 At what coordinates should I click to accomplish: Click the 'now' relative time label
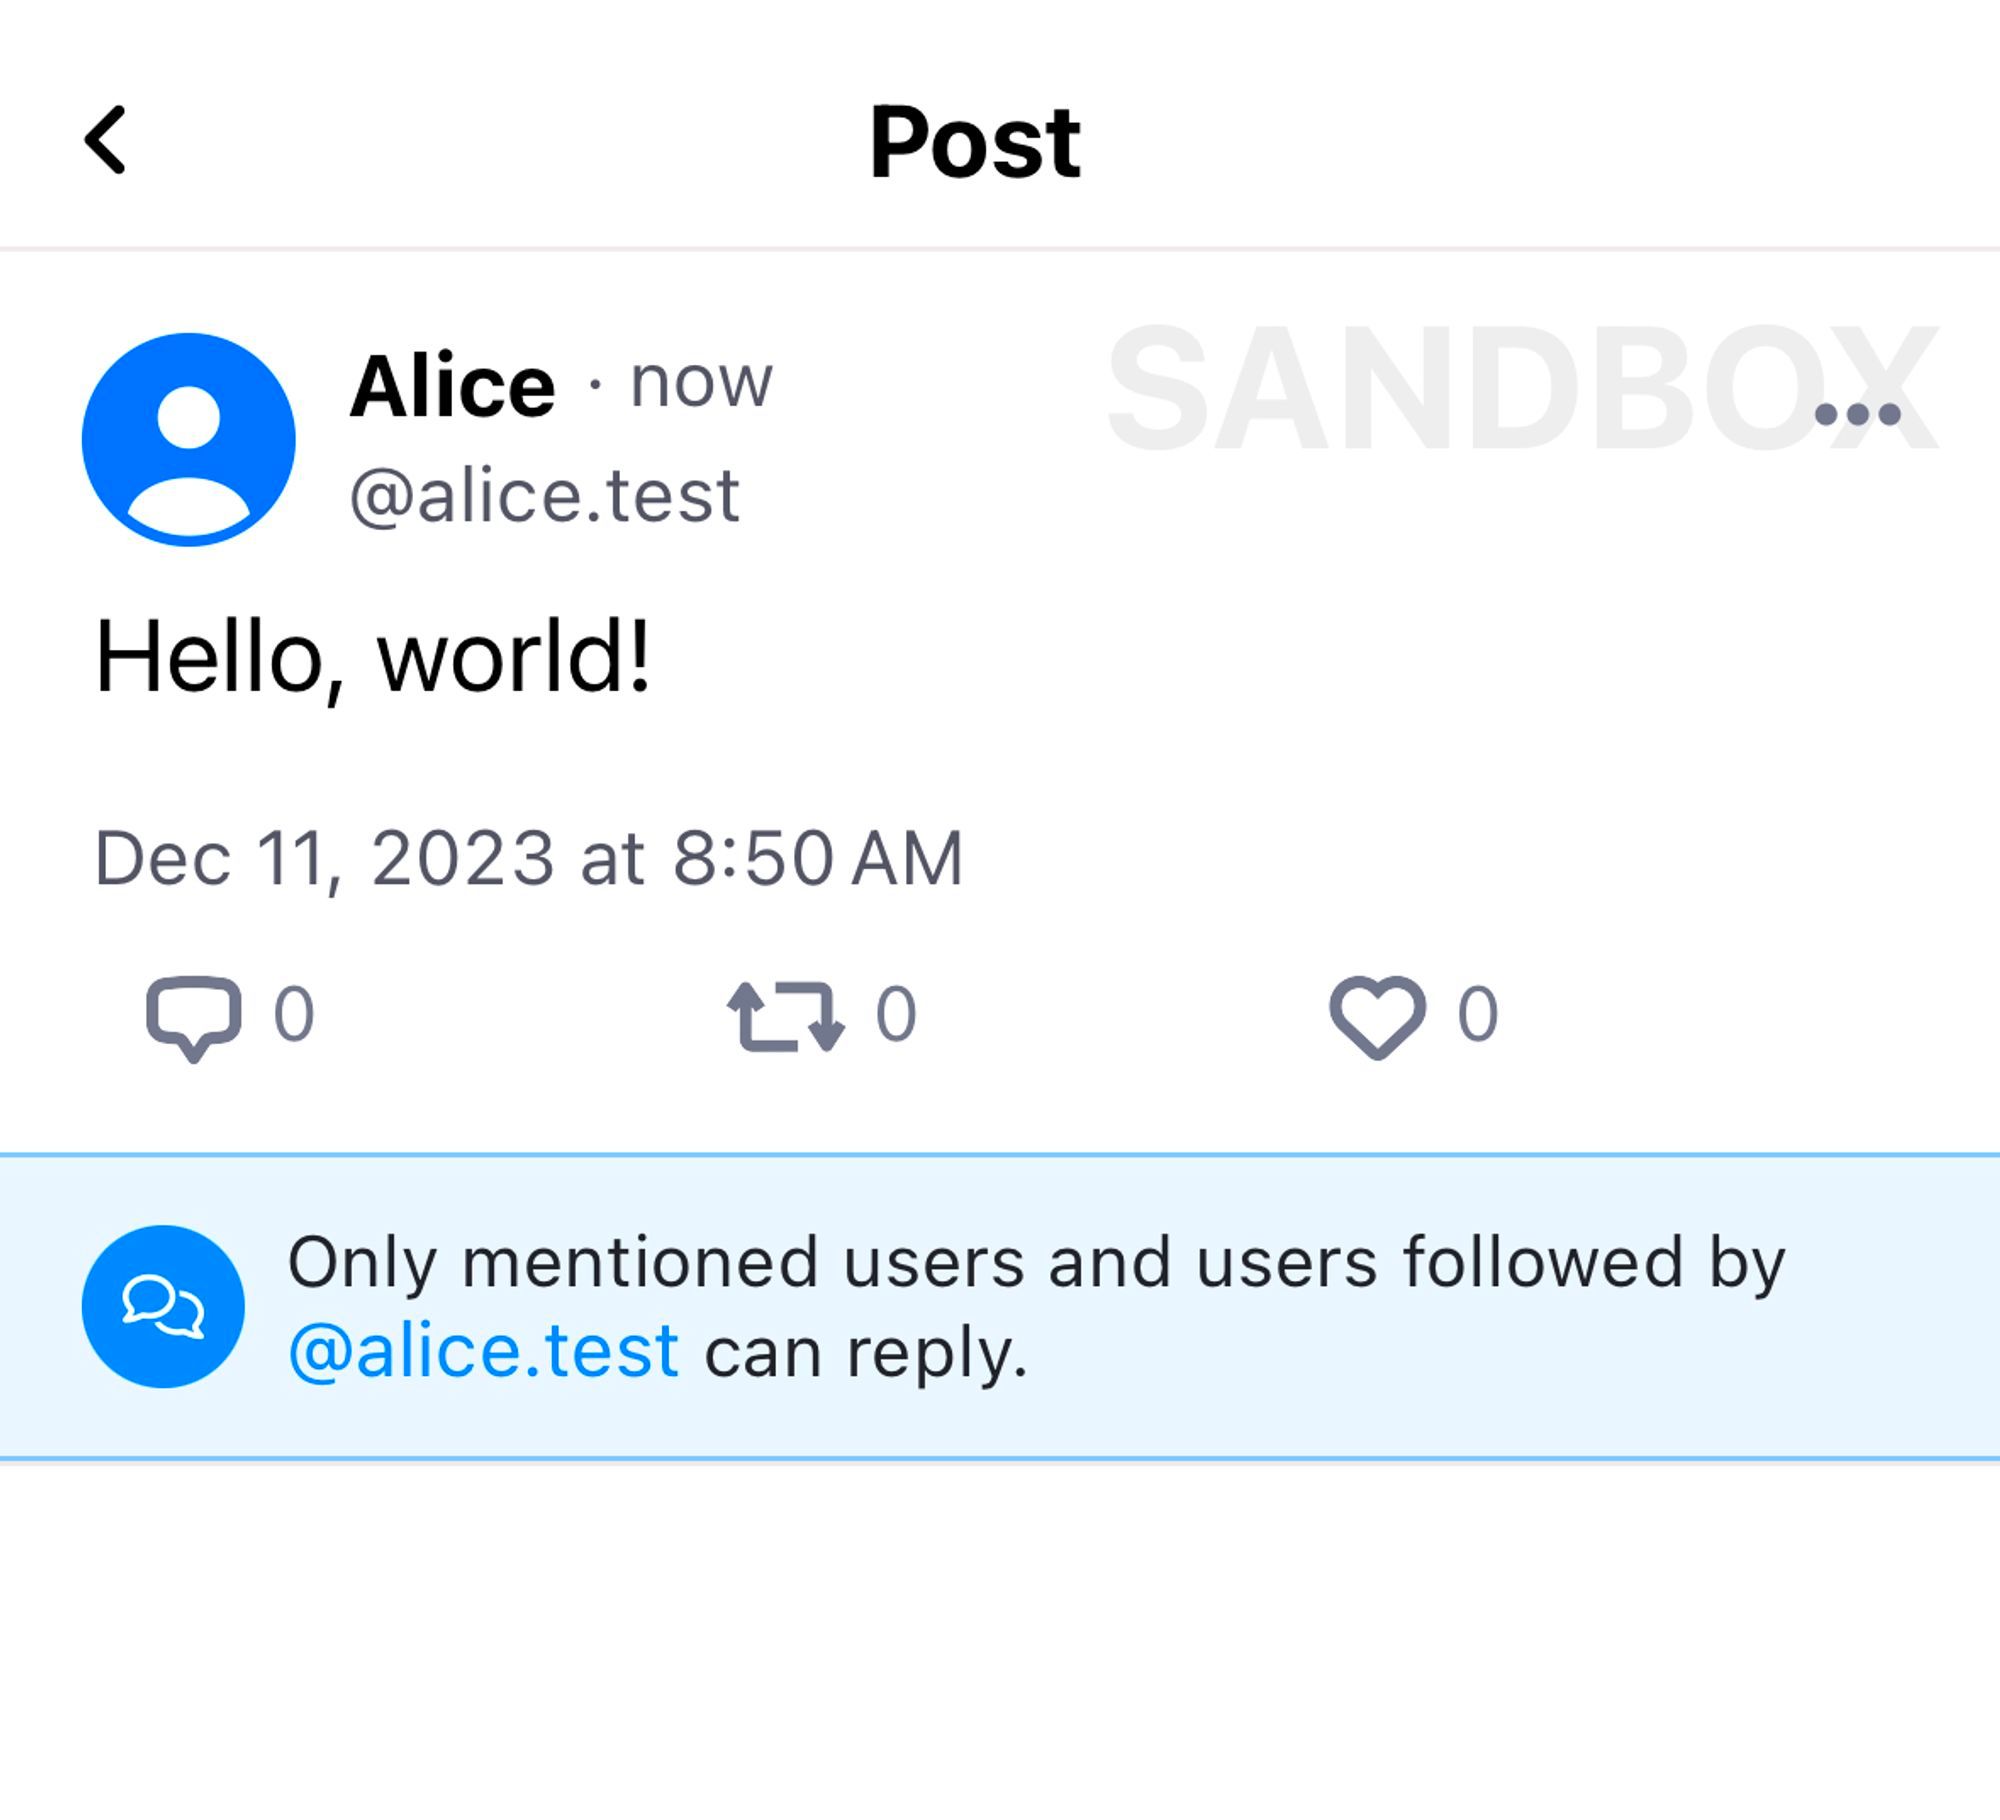click(700, 383)
